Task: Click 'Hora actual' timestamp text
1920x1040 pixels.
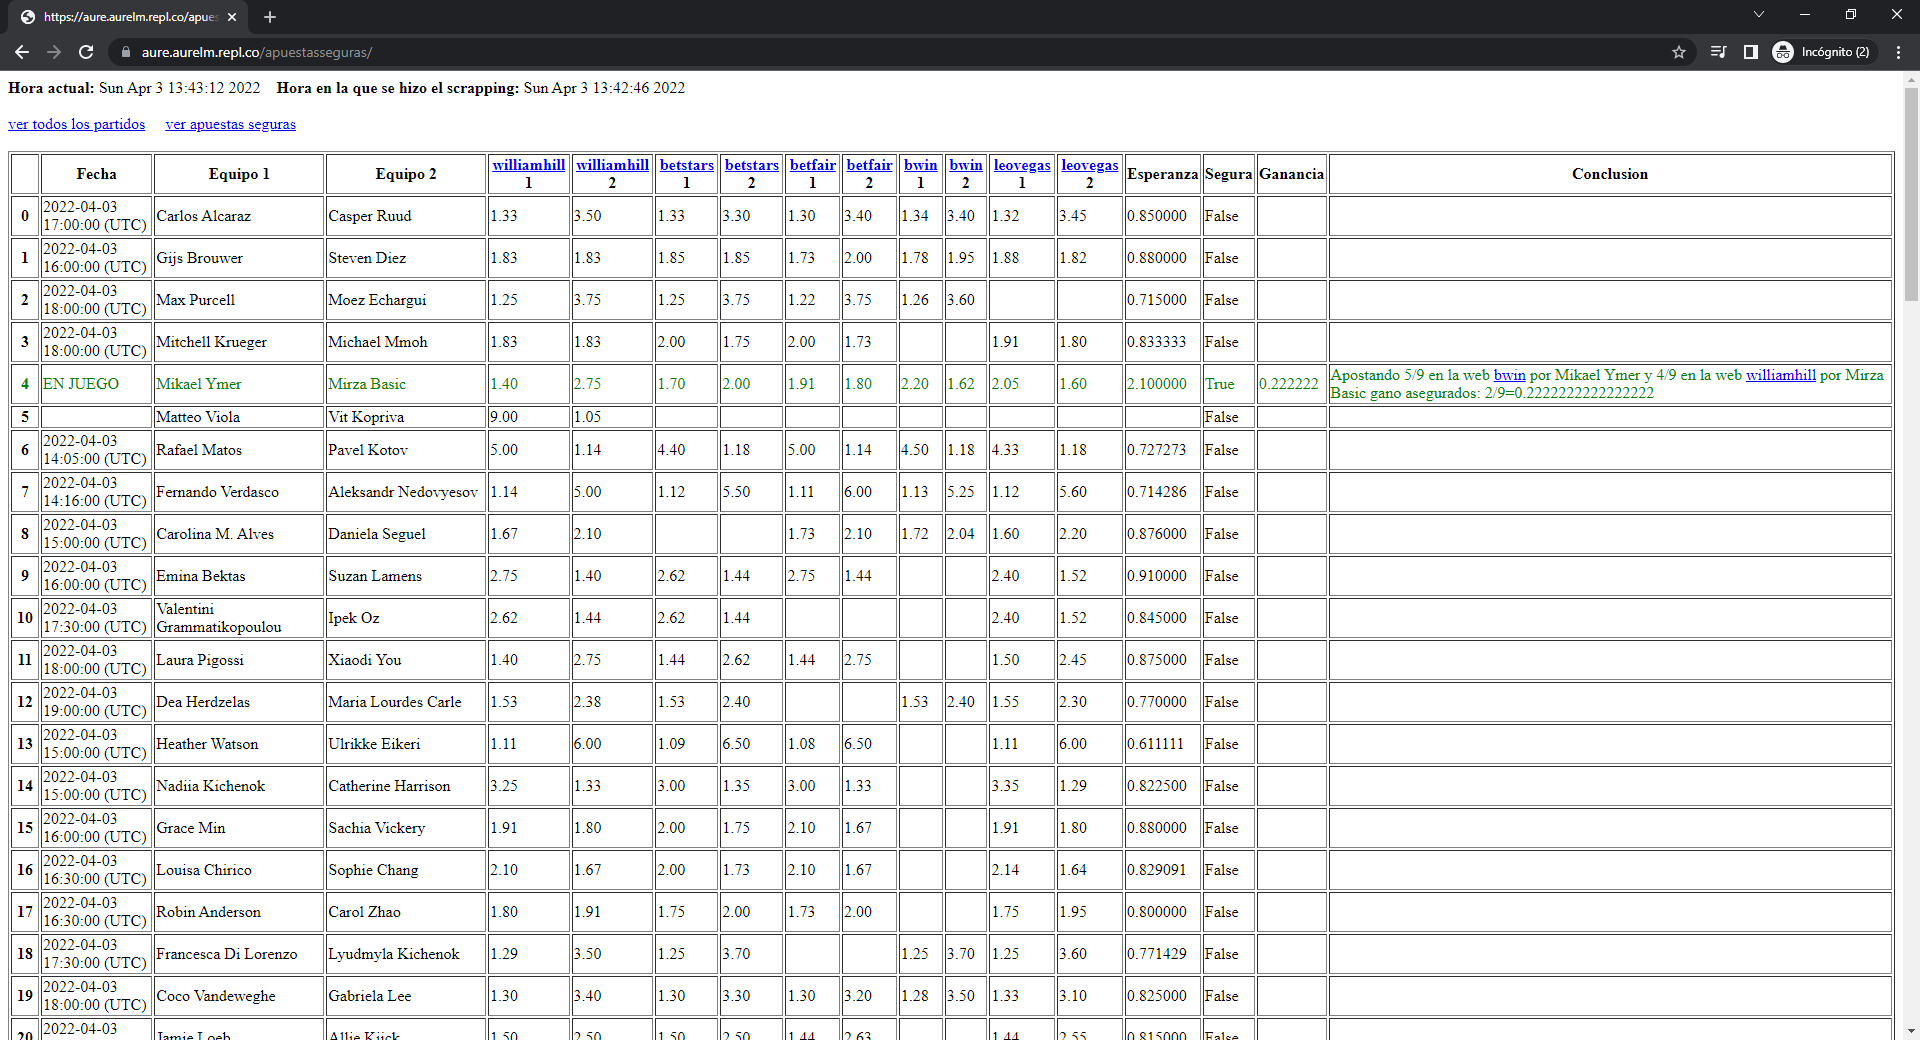Action: [x=134, y=88]
